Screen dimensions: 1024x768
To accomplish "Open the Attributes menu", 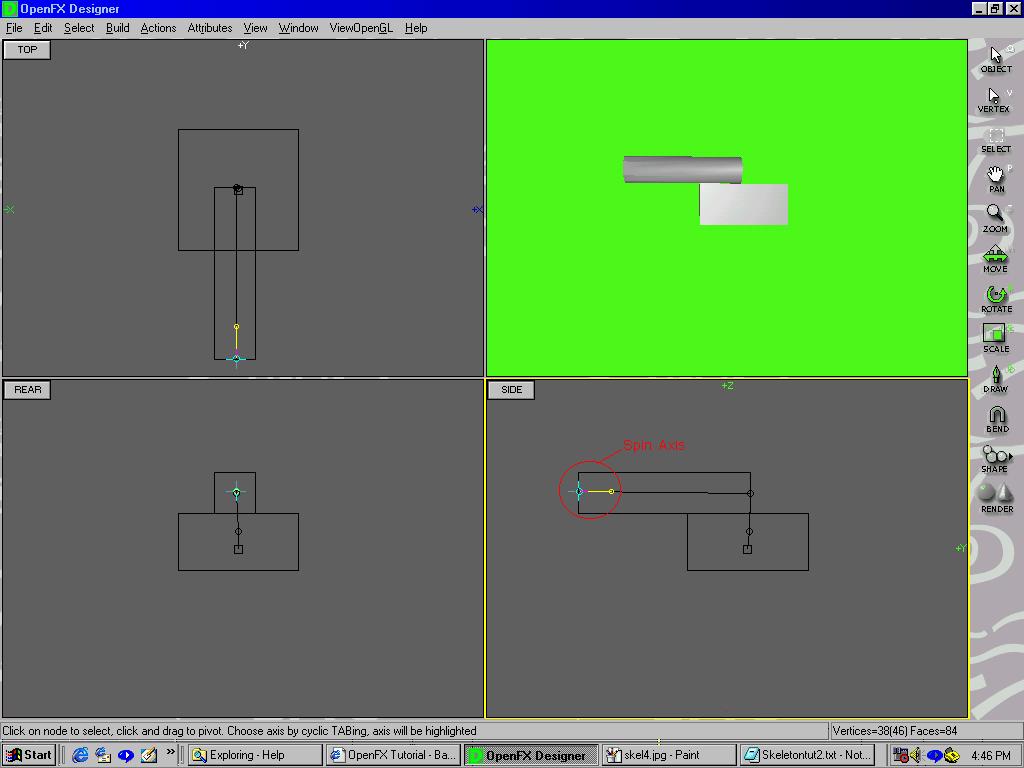I will tap(209, 28).
